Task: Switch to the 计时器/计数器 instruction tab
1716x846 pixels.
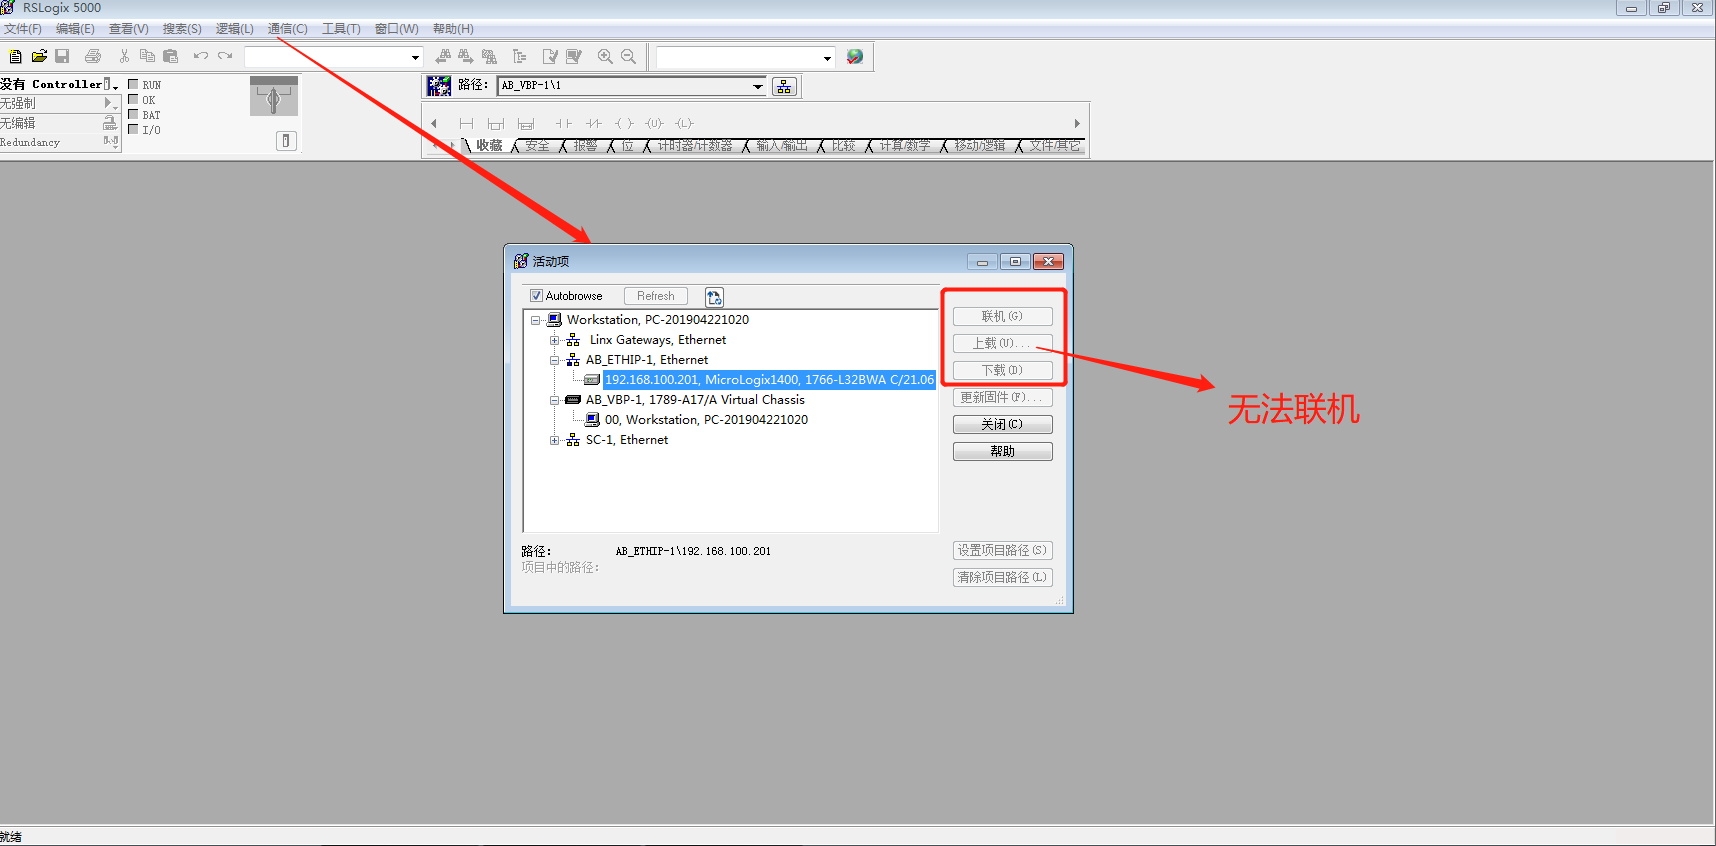Action: point(694,146)
